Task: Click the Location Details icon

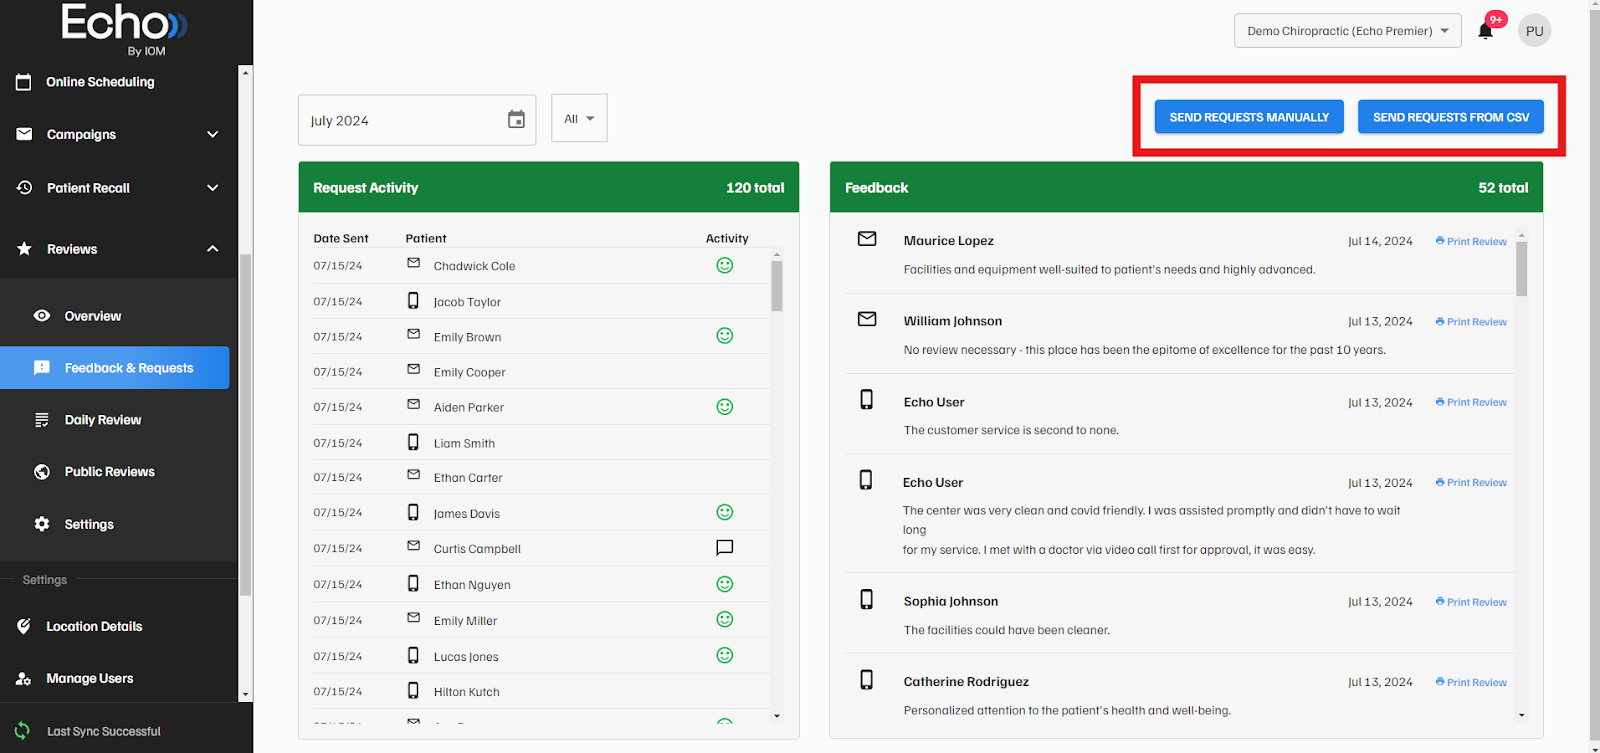Action: [x=24, y=626]
